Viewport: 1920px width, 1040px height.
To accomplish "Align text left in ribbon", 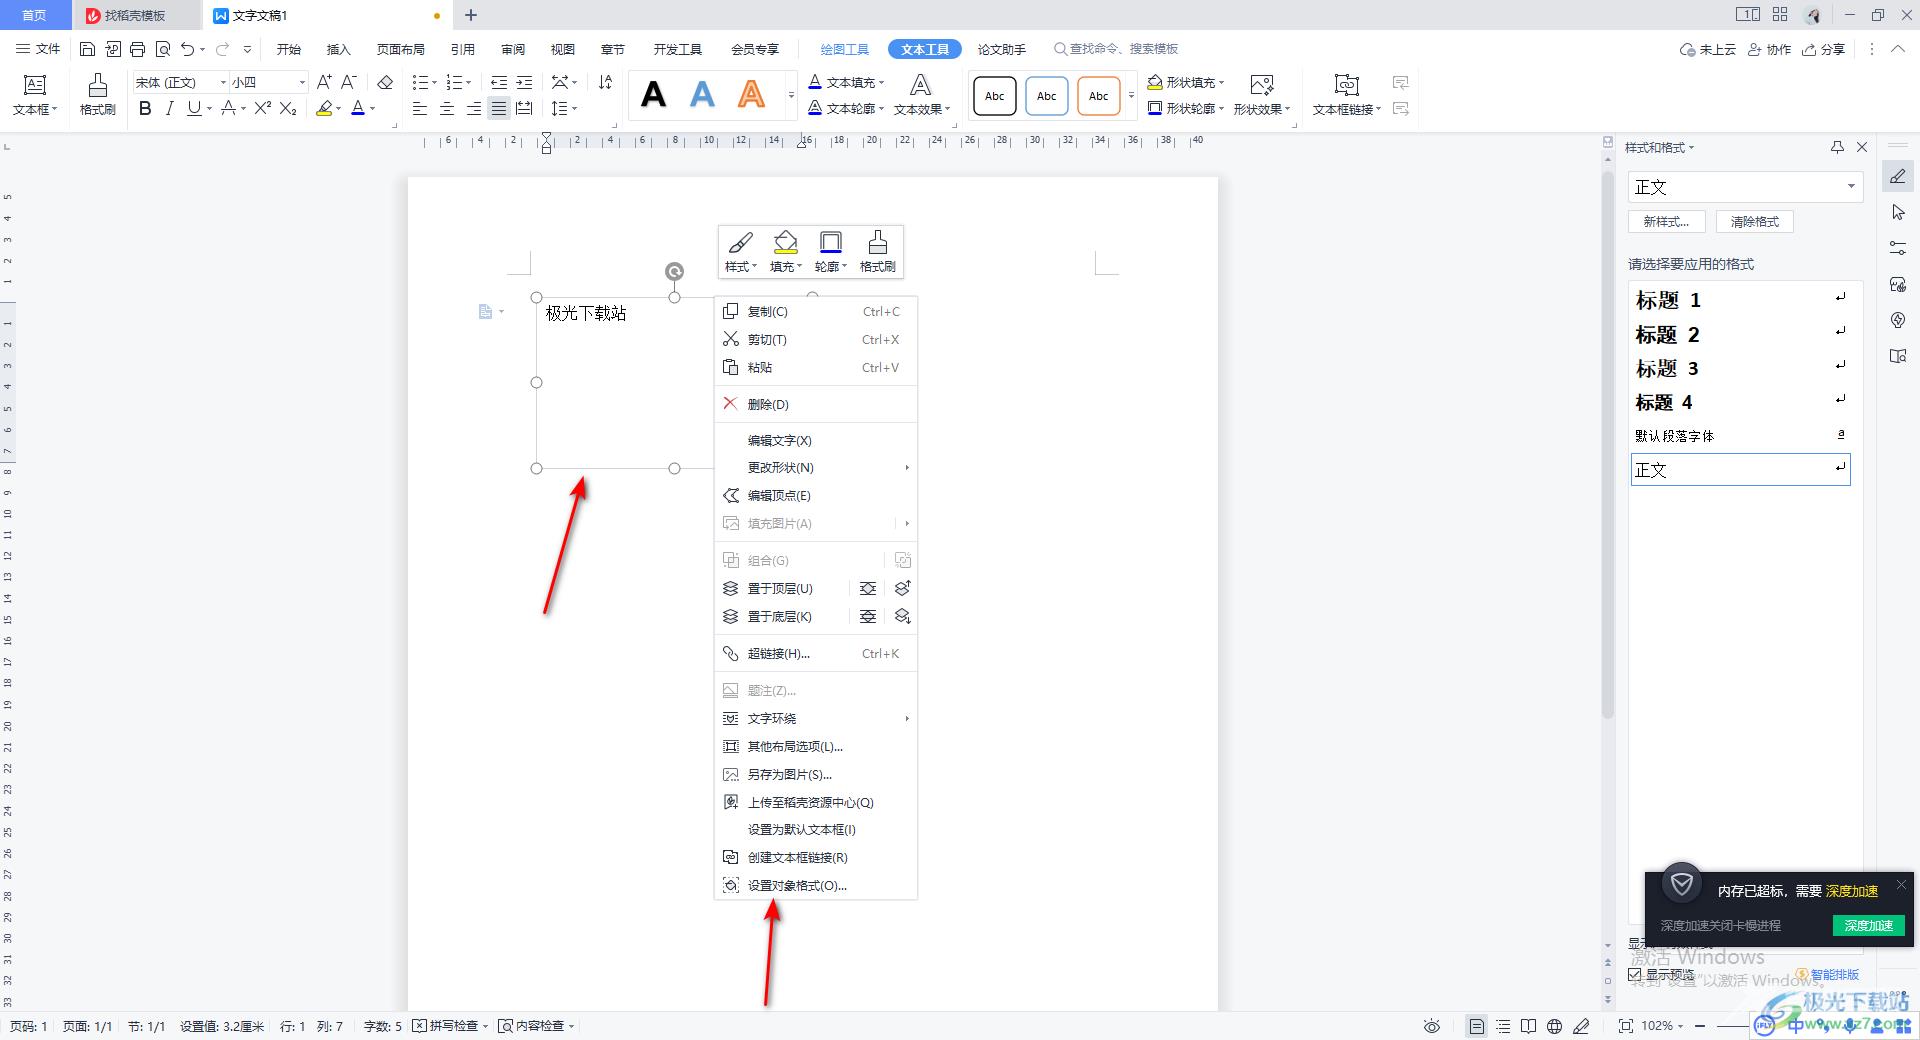I will pyautogui.click(x=420, y=108).
